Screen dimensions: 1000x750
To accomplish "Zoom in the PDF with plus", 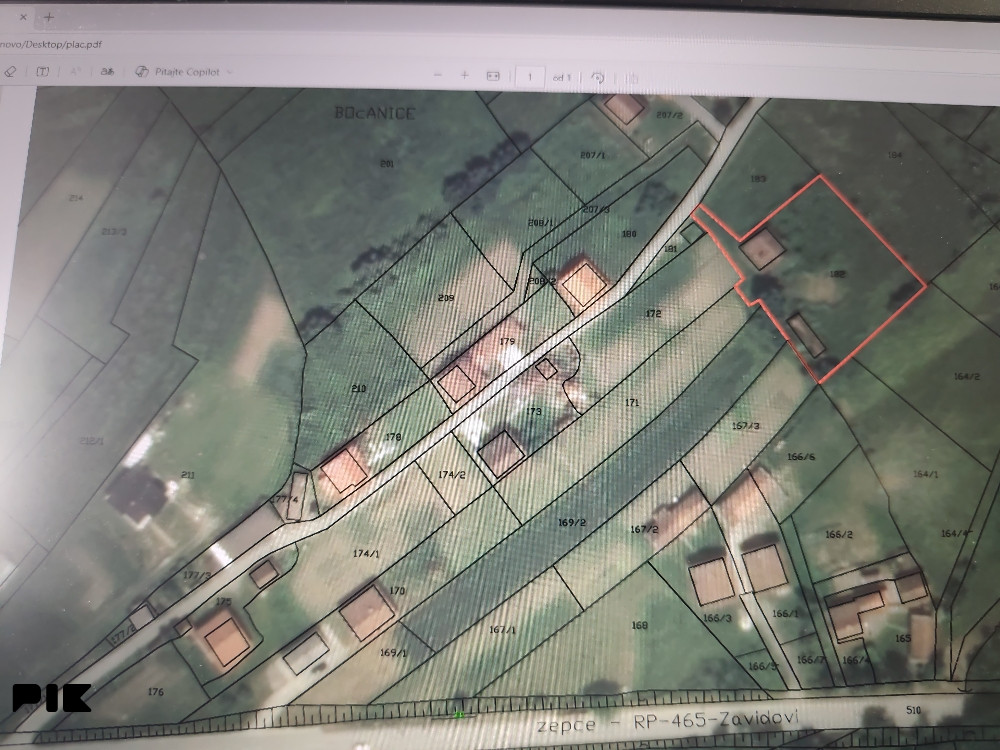I will pyautogui.click(x=464, y=75).
